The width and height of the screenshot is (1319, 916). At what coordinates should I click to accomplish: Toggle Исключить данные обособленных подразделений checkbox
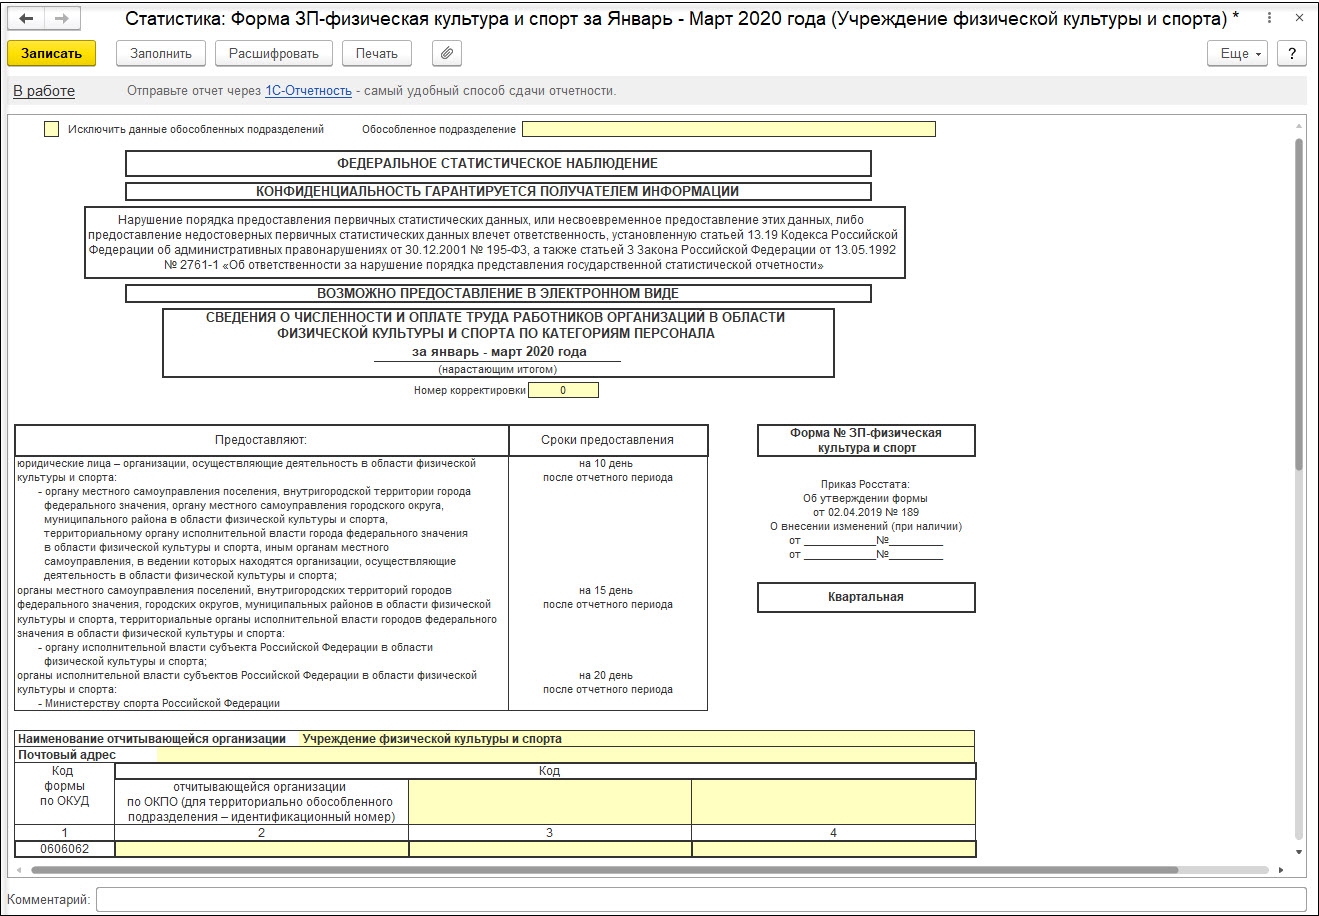coord(52,129)
